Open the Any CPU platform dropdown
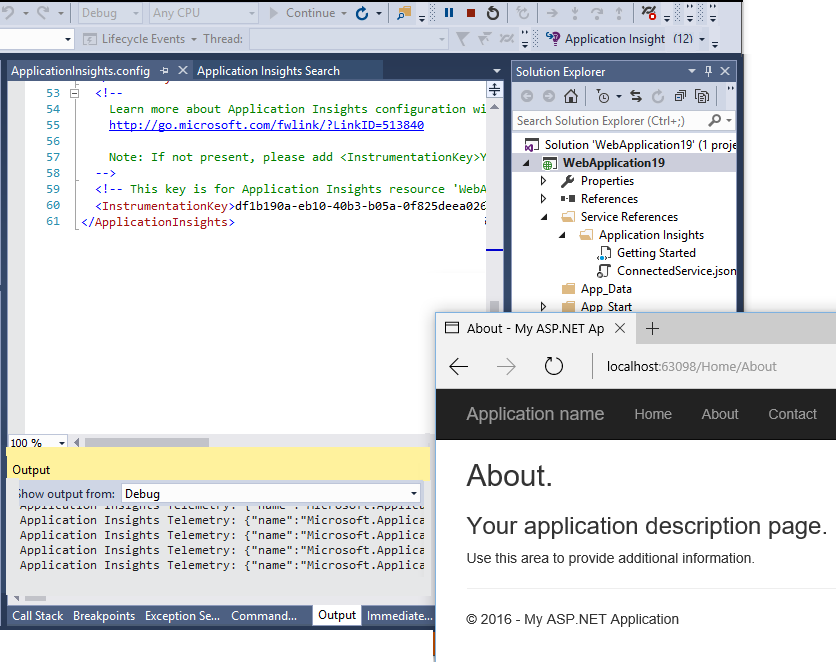 202,14
